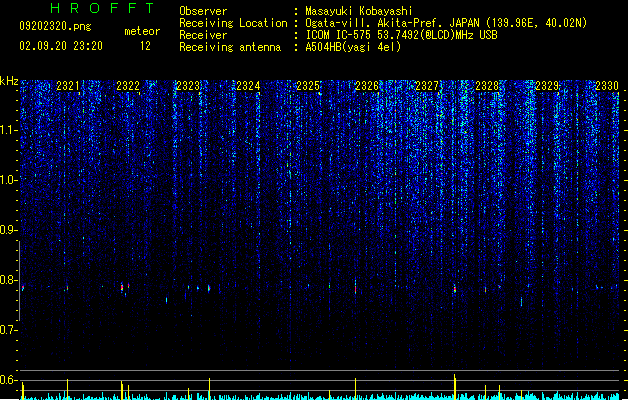Click the Observer label
Image resolution: width=629 pixels, height=400 pixels.
(x=203, y=11)
